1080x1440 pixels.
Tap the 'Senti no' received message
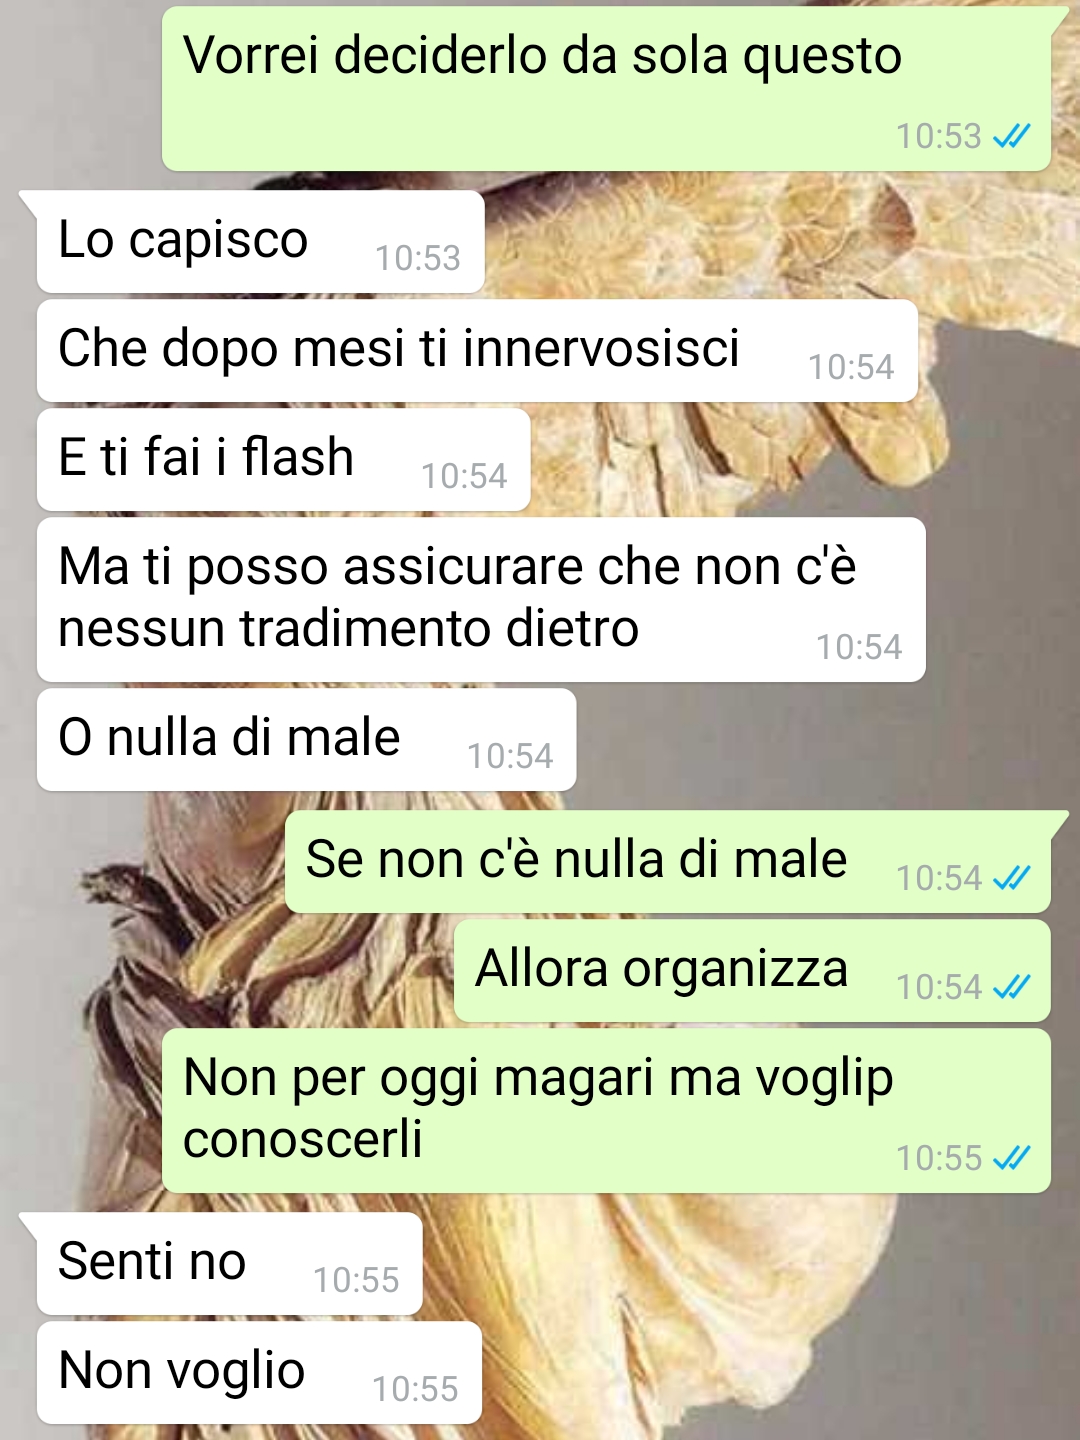coord(229,1264)
